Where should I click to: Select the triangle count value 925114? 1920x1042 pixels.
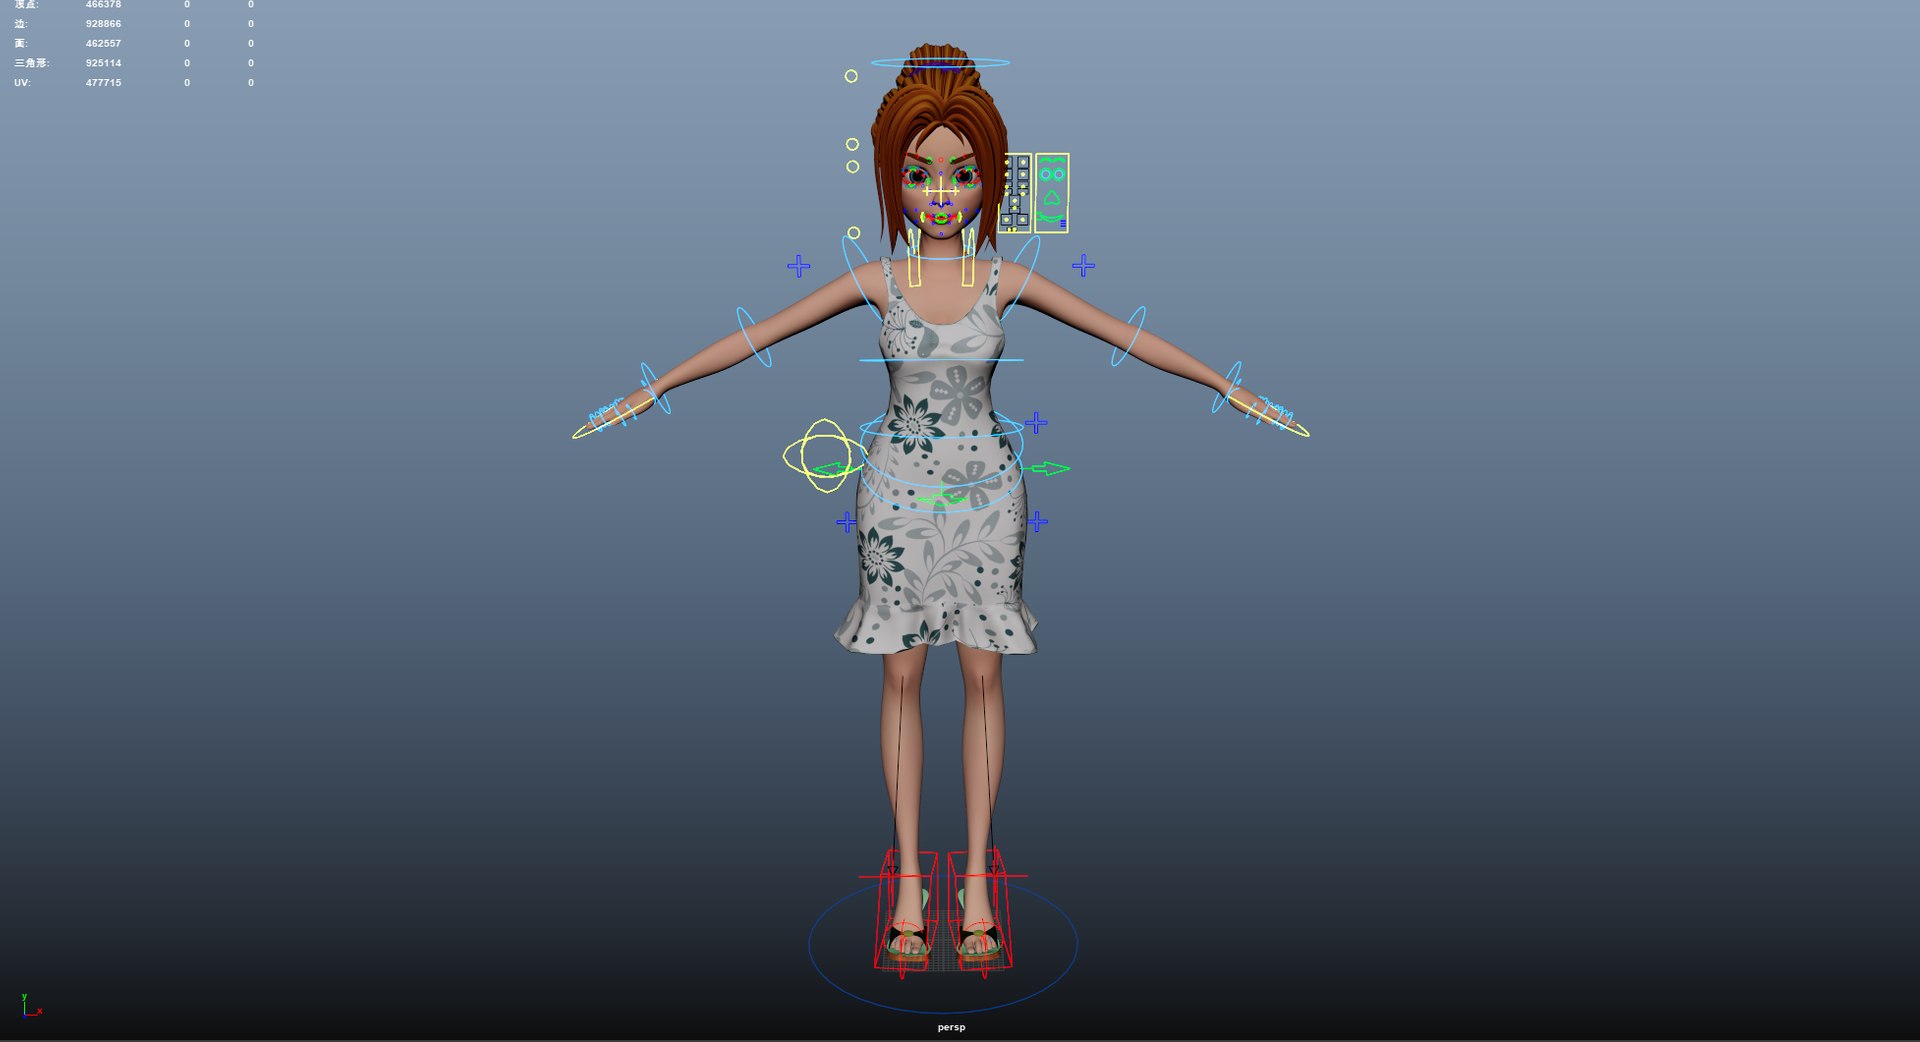tap(103, 63)
